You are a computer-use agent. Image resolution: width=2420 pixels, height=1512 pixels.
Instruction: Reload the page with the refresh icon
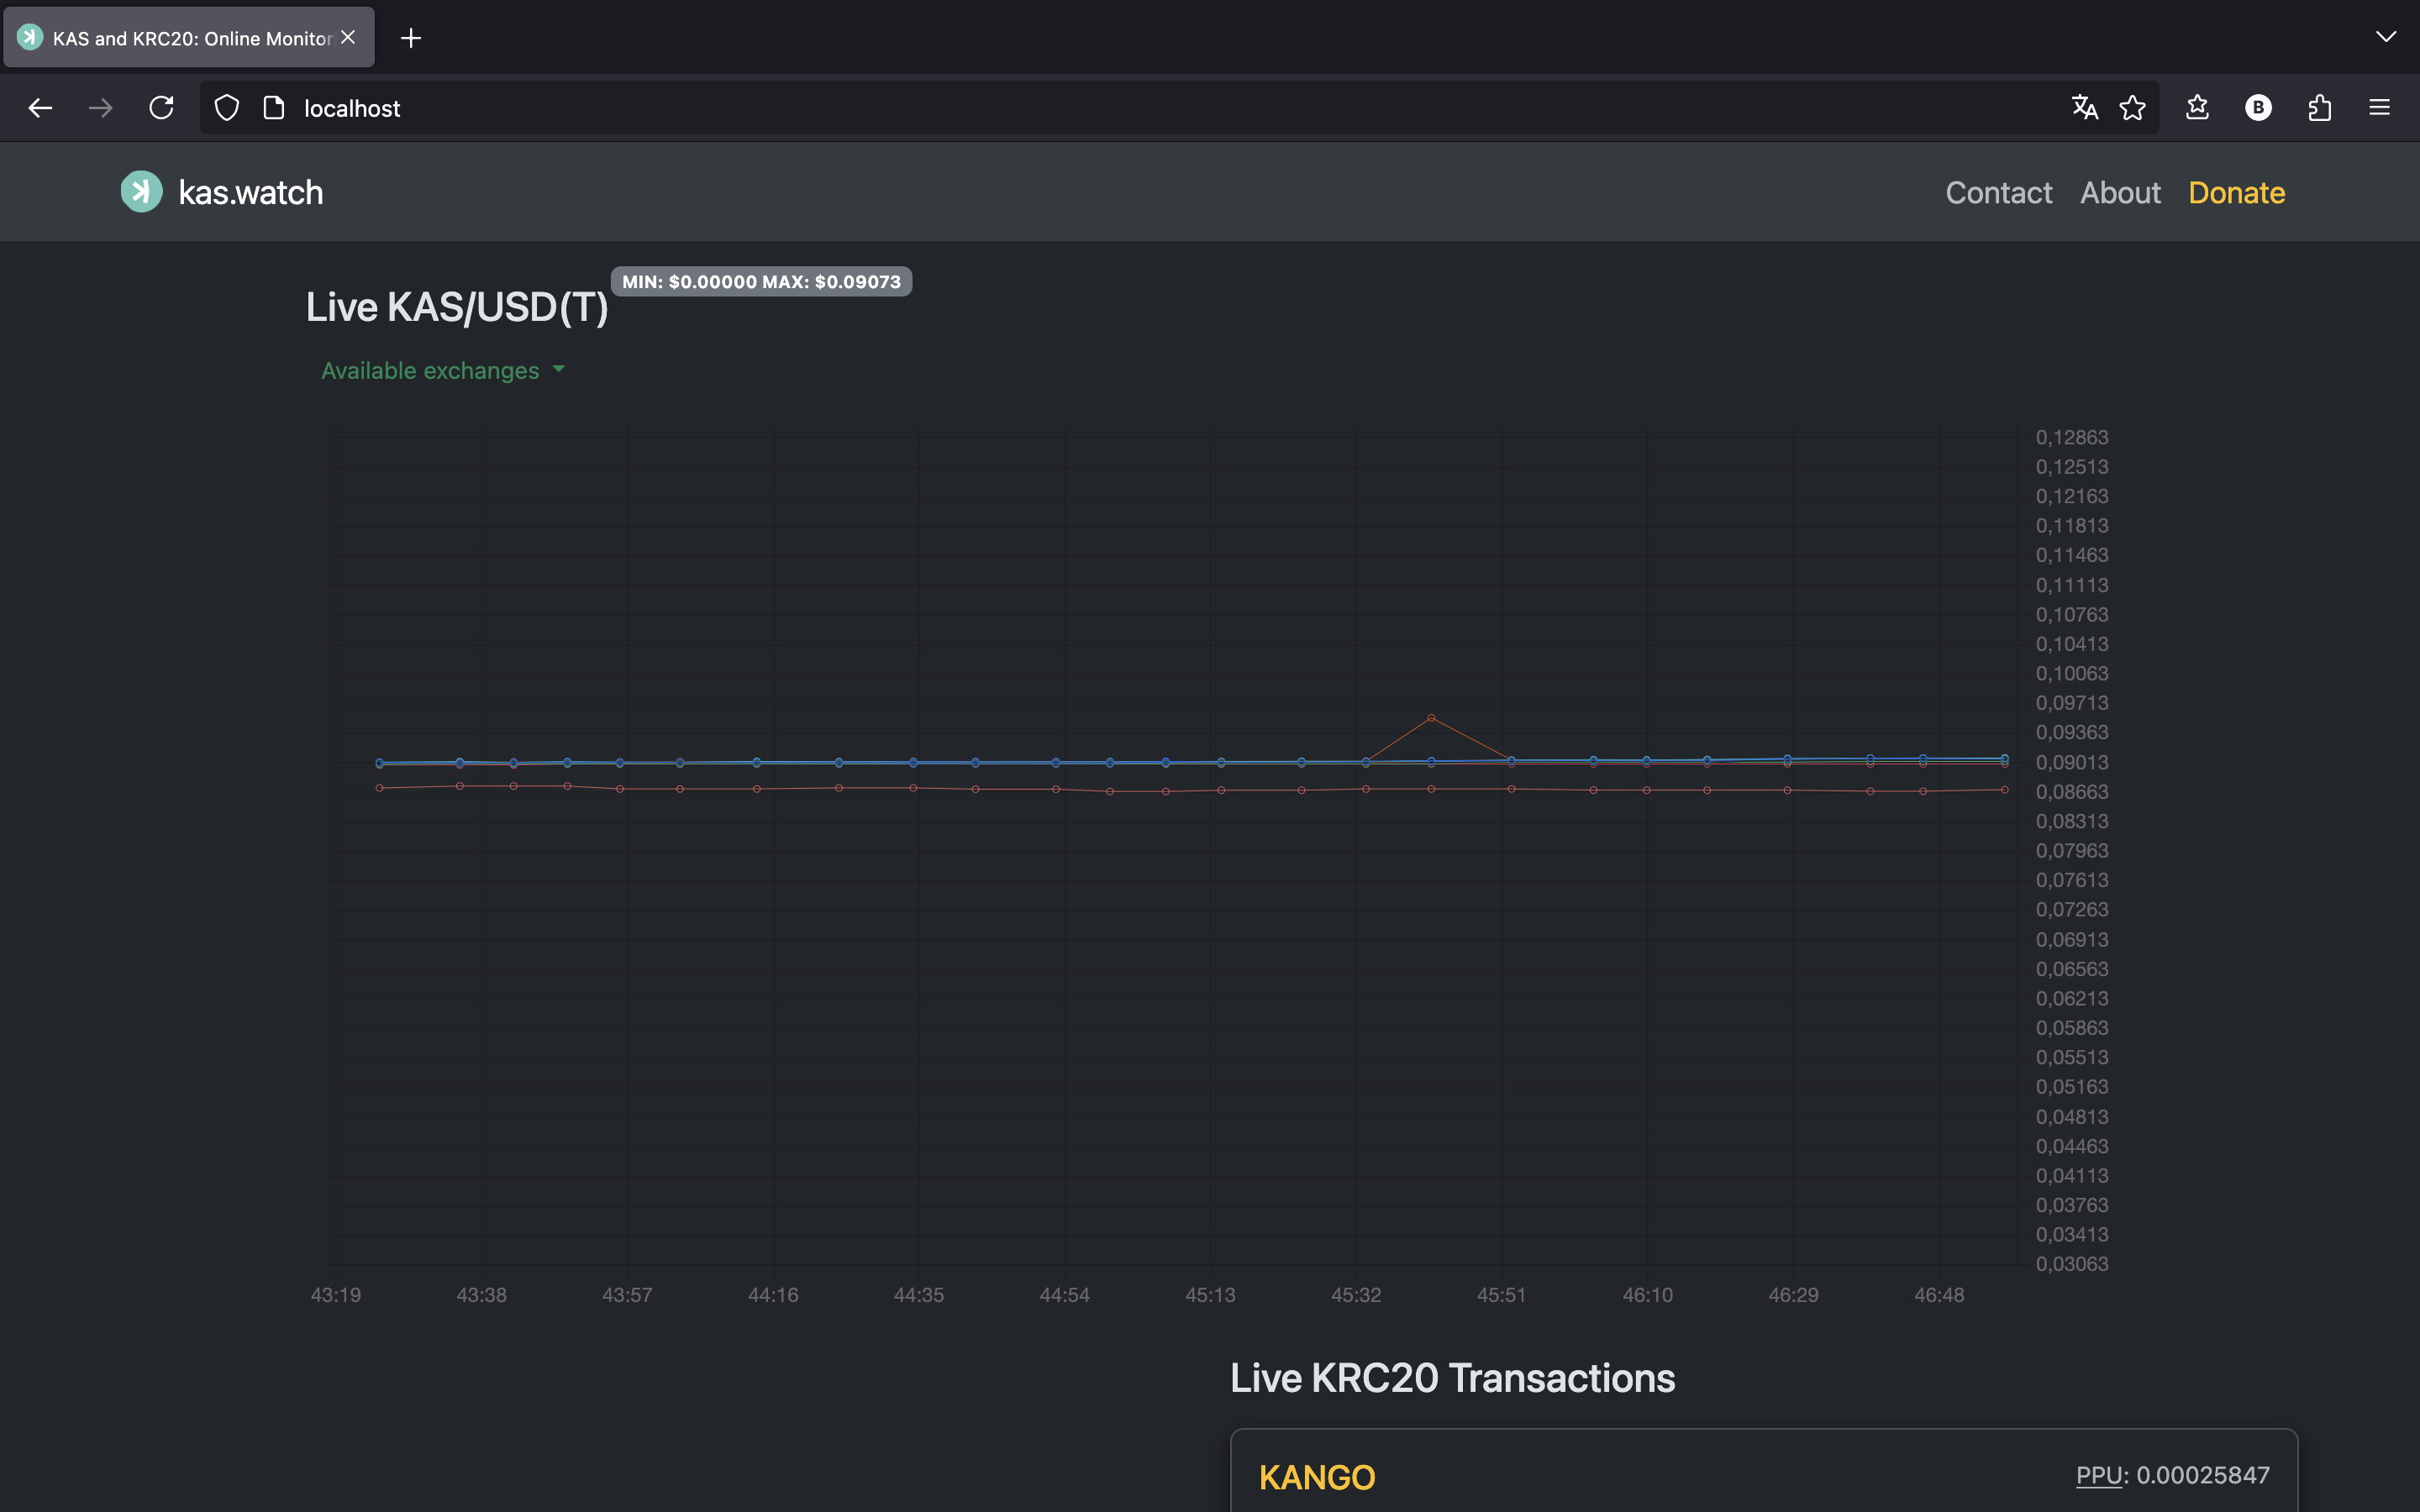[161, 108]
